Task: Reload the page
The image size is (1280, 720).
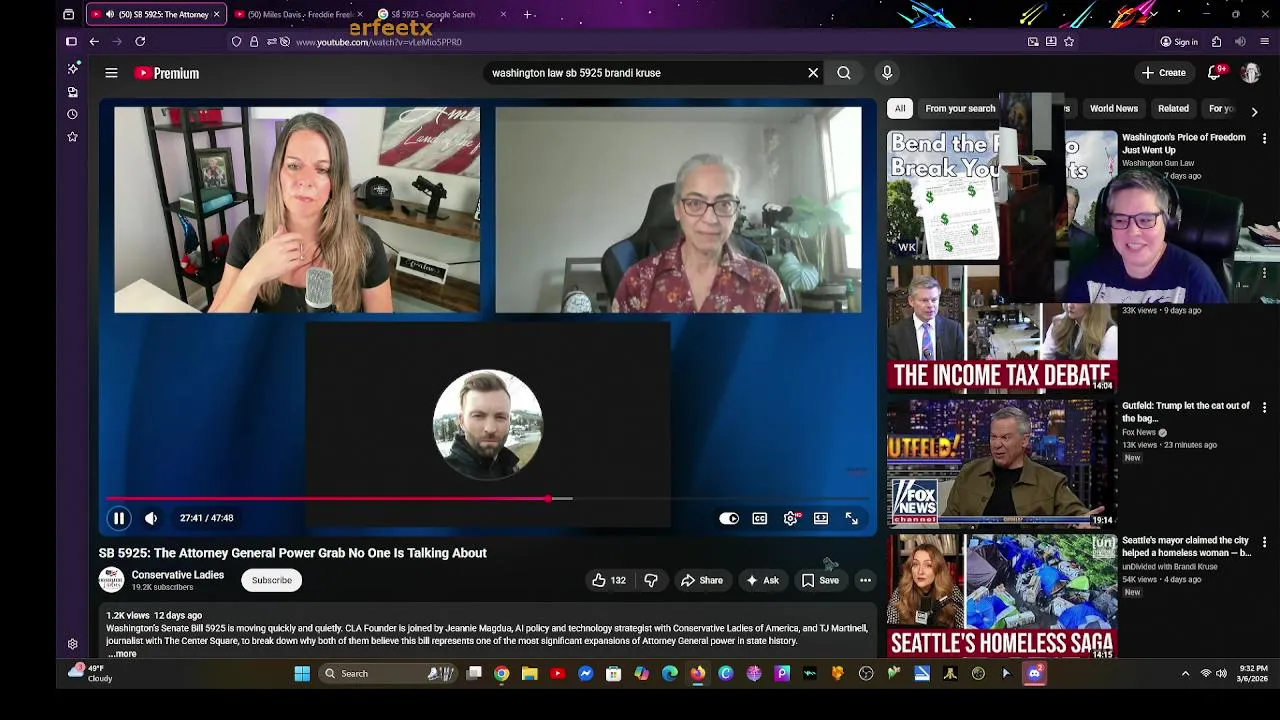Action: tap(140, 42)
